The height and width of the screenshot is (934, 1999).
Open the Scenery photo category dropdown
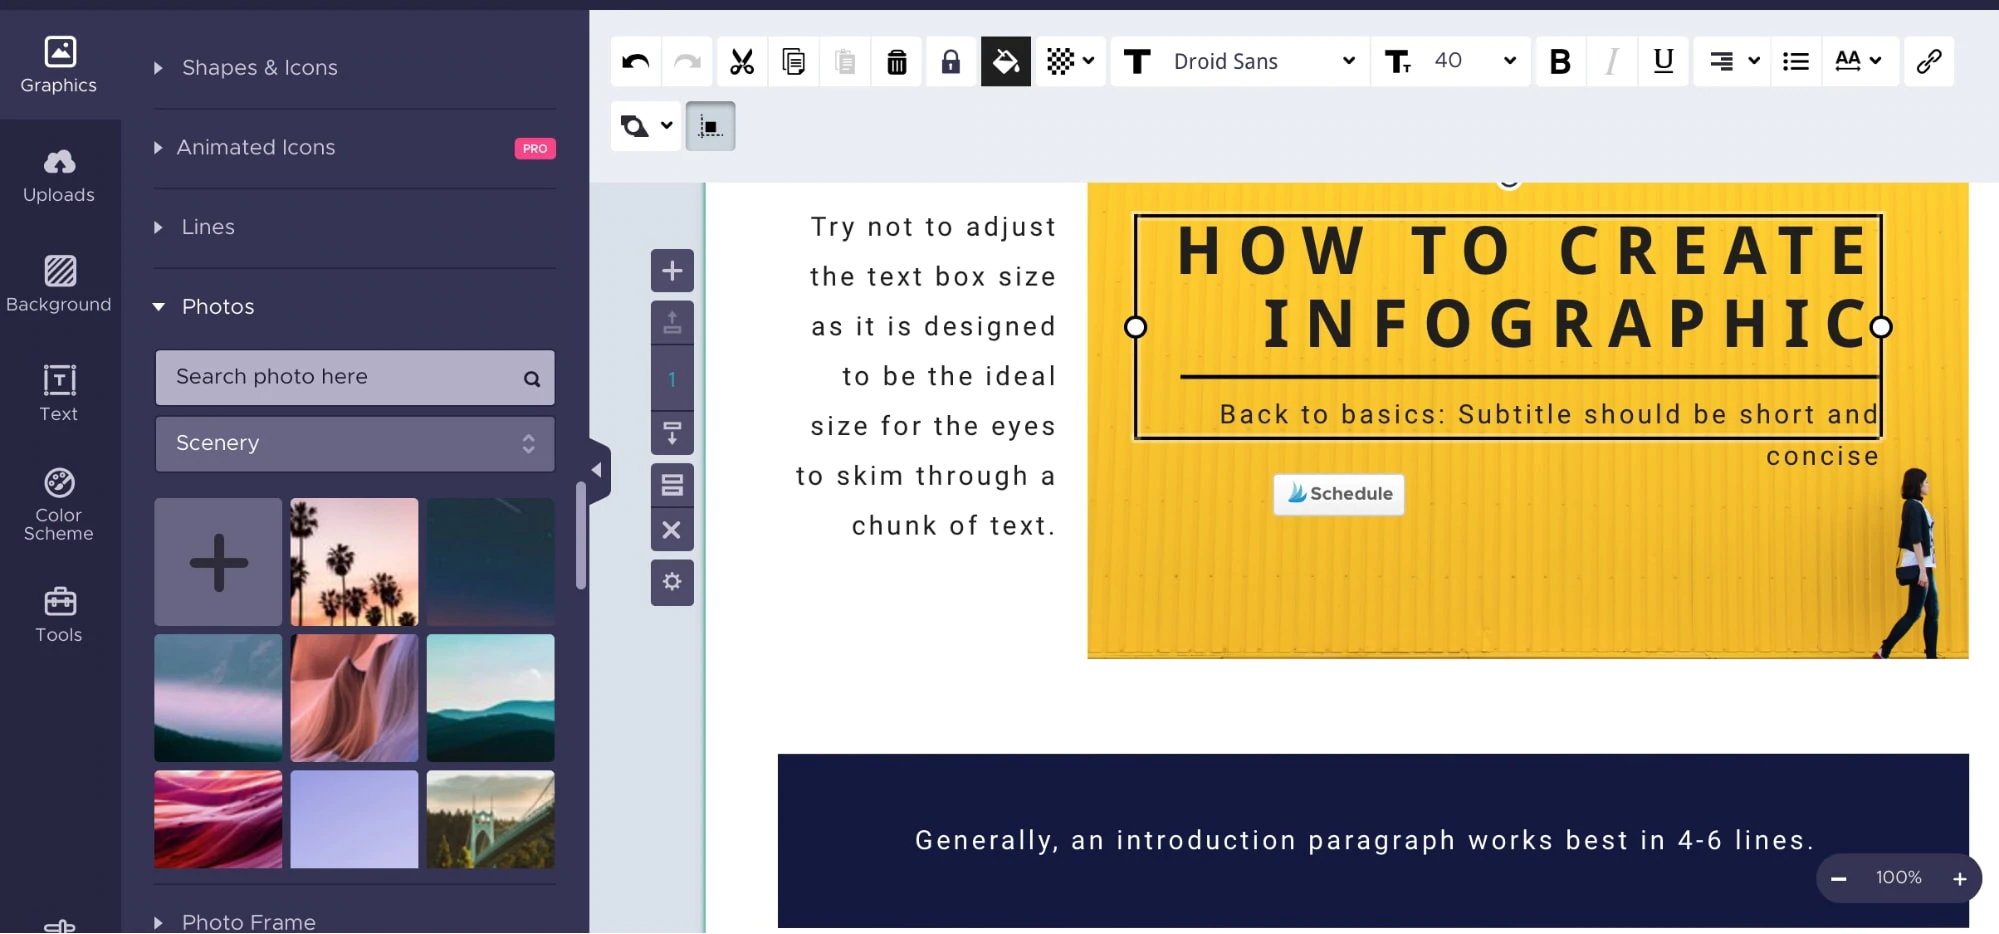(x=355, y=443)
